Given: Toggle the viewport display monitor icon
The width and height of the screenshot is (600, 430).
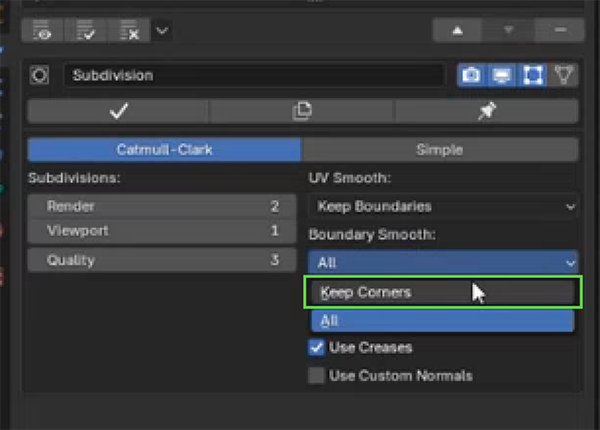Looking at the screenshot, I should coord(502,75).
